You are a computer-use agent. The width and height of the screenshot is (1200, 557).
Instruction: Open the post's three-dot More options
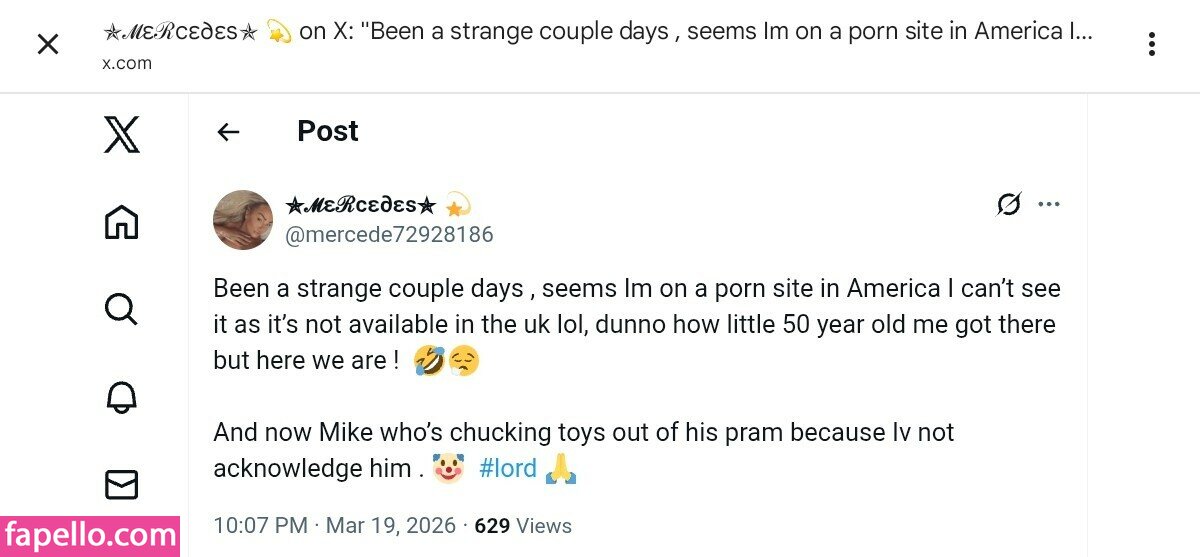(1048, 204)
